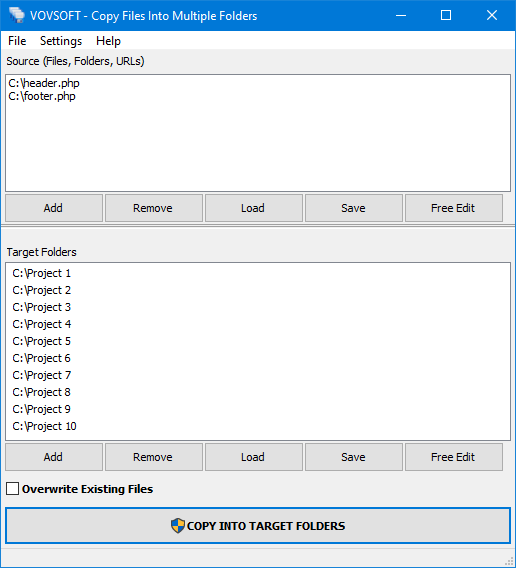
Task: Select C:\Project 2 target folder
Action: 41,290
